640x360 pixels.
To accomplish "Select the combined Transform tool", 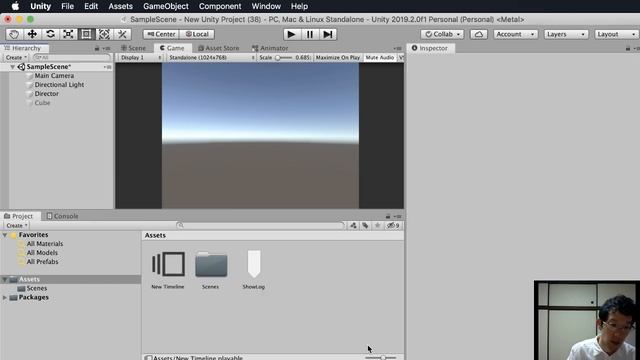I will pos(104,34).
